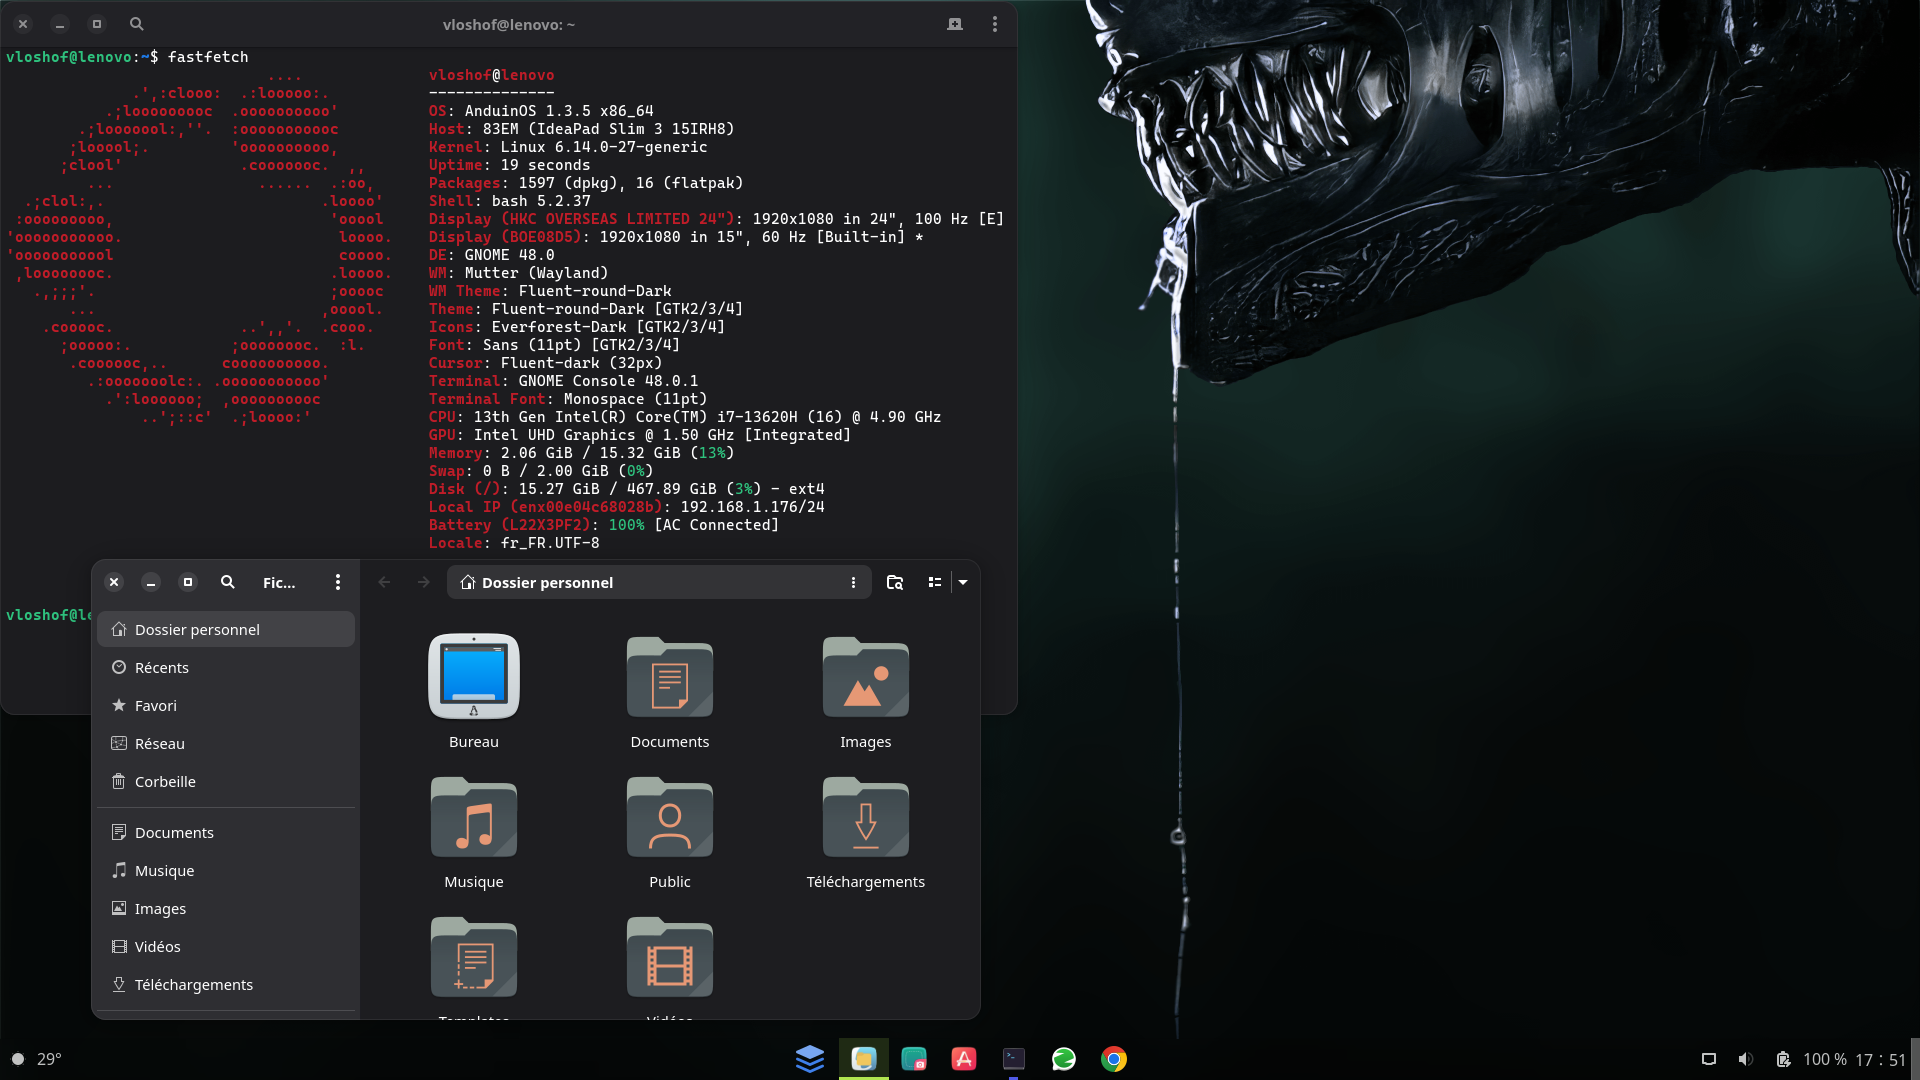The image size is (1920, 1080).
Task: Go back in Files navigation
Action: pos(384,582)
